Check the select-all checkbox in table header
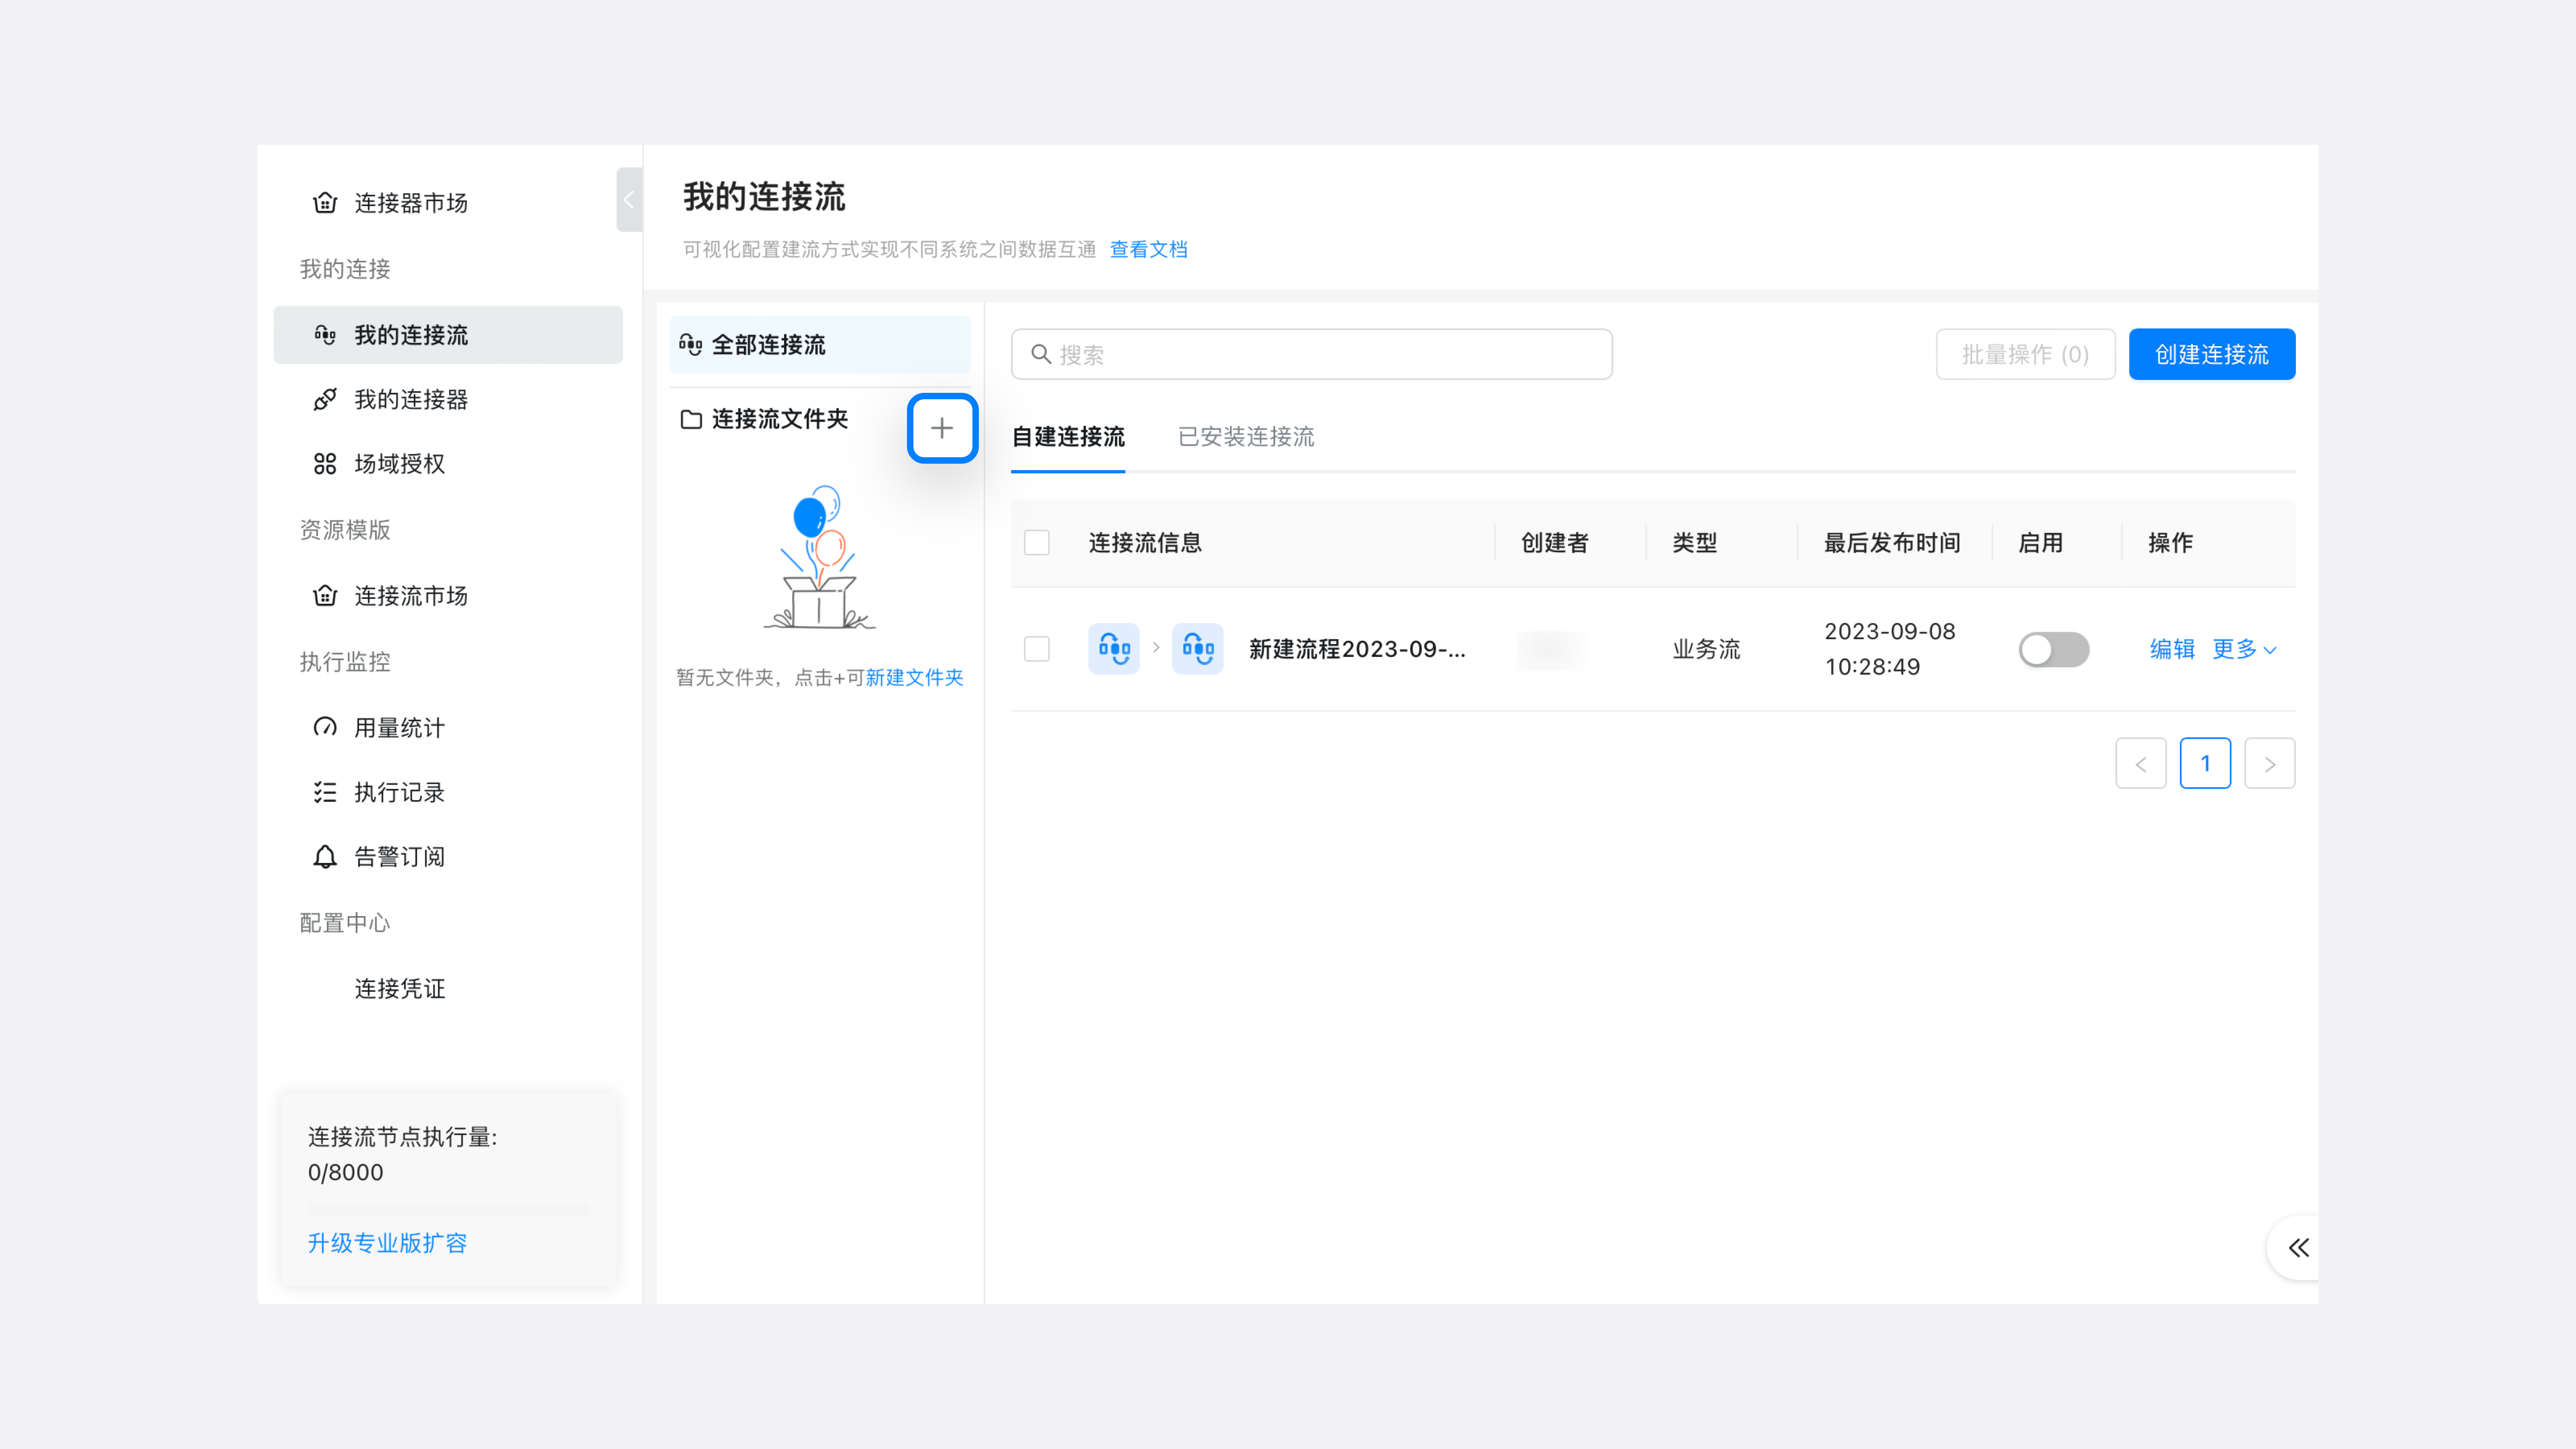 [x=1037, y=542]
